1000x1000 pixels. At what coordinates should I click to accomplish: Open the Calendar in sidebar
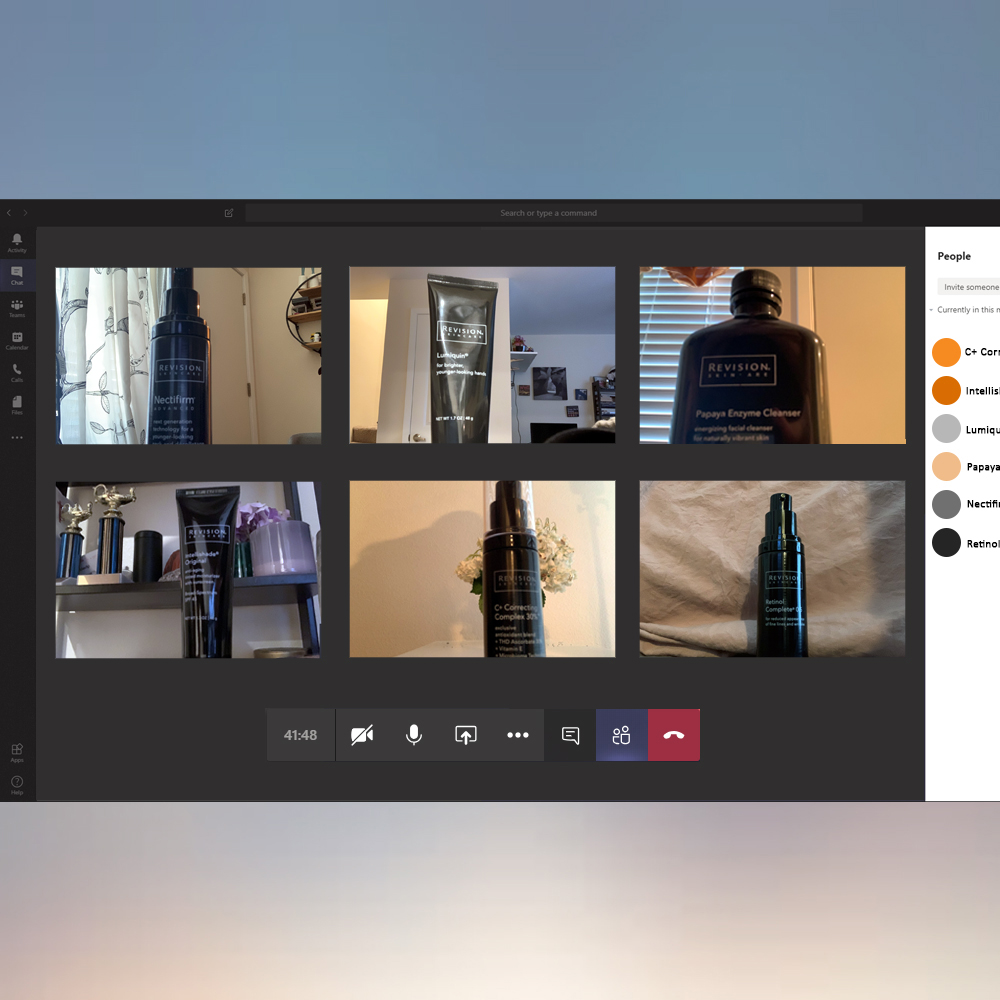17,341
